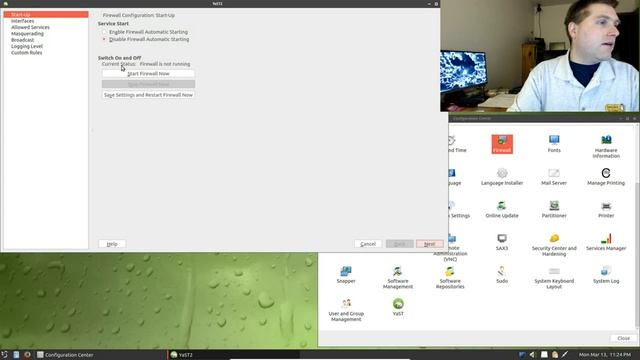
Task: Click Next in YaST2 firewall window
Action: tap(429, 244)
